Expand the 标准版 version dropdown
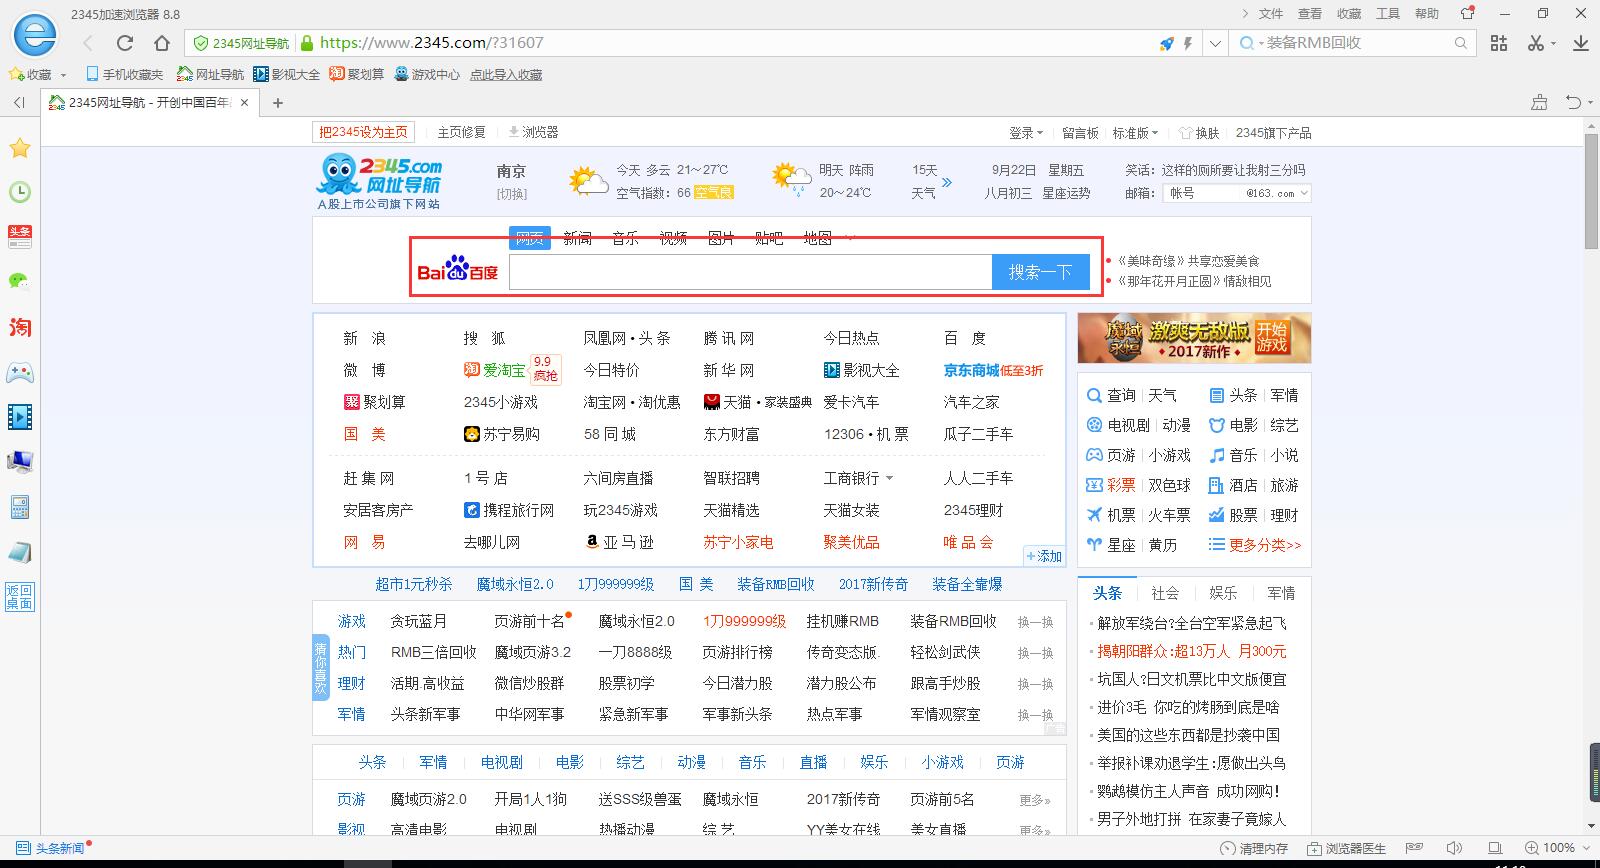 click(1135, 133)
